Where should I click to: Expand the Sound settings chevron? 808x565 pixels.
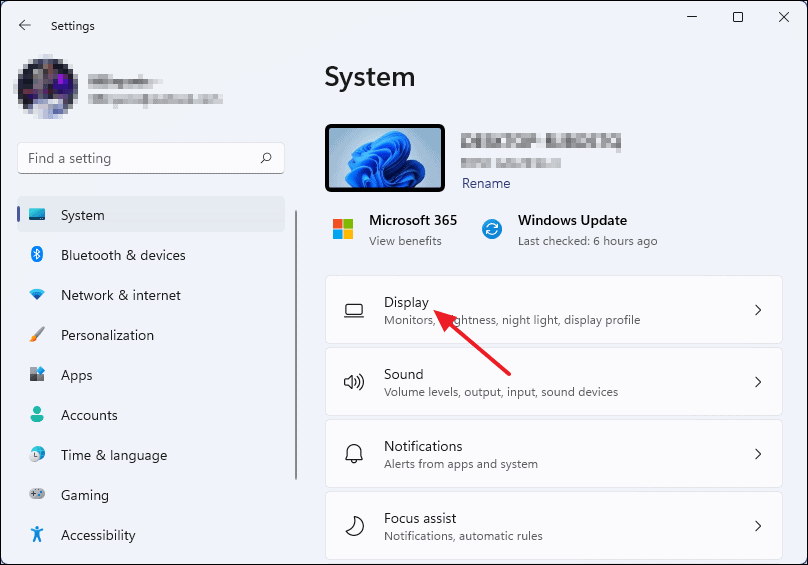(758, 382)
